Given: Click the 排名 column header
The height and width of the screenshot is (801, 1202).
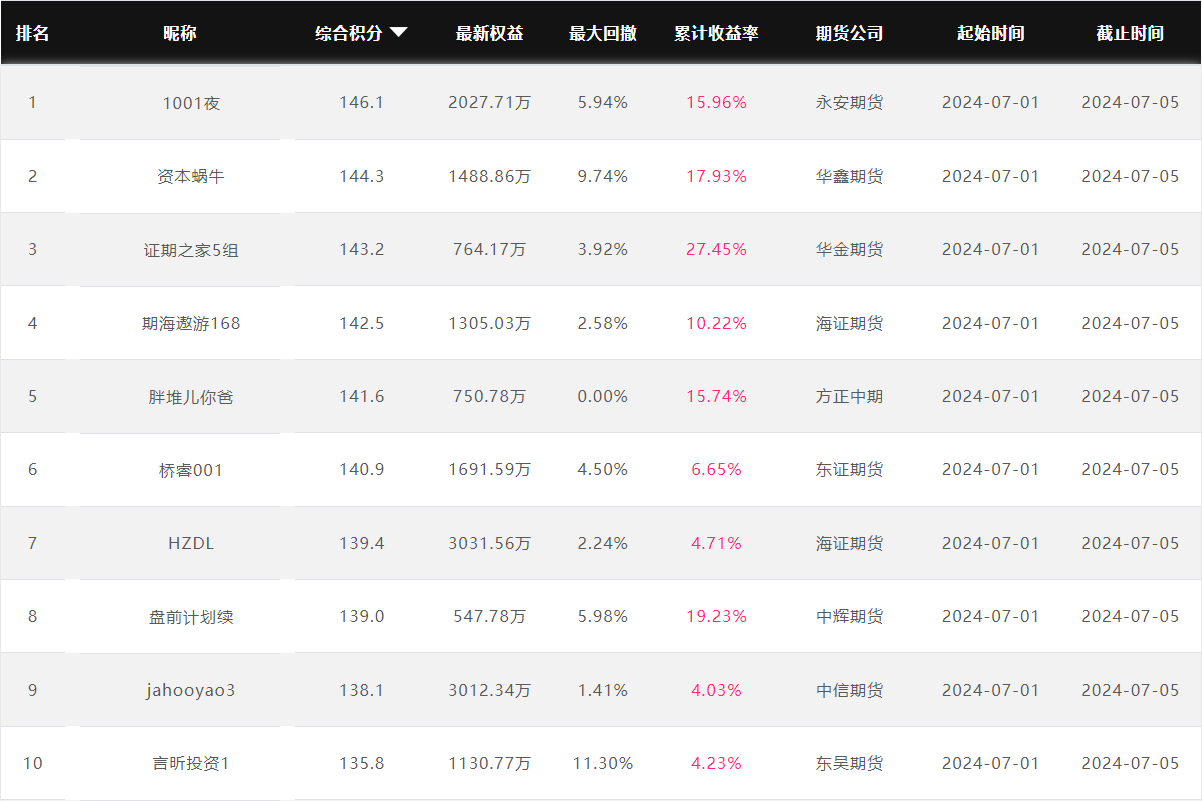Looking at the screenshot, I should pos(32,33).
